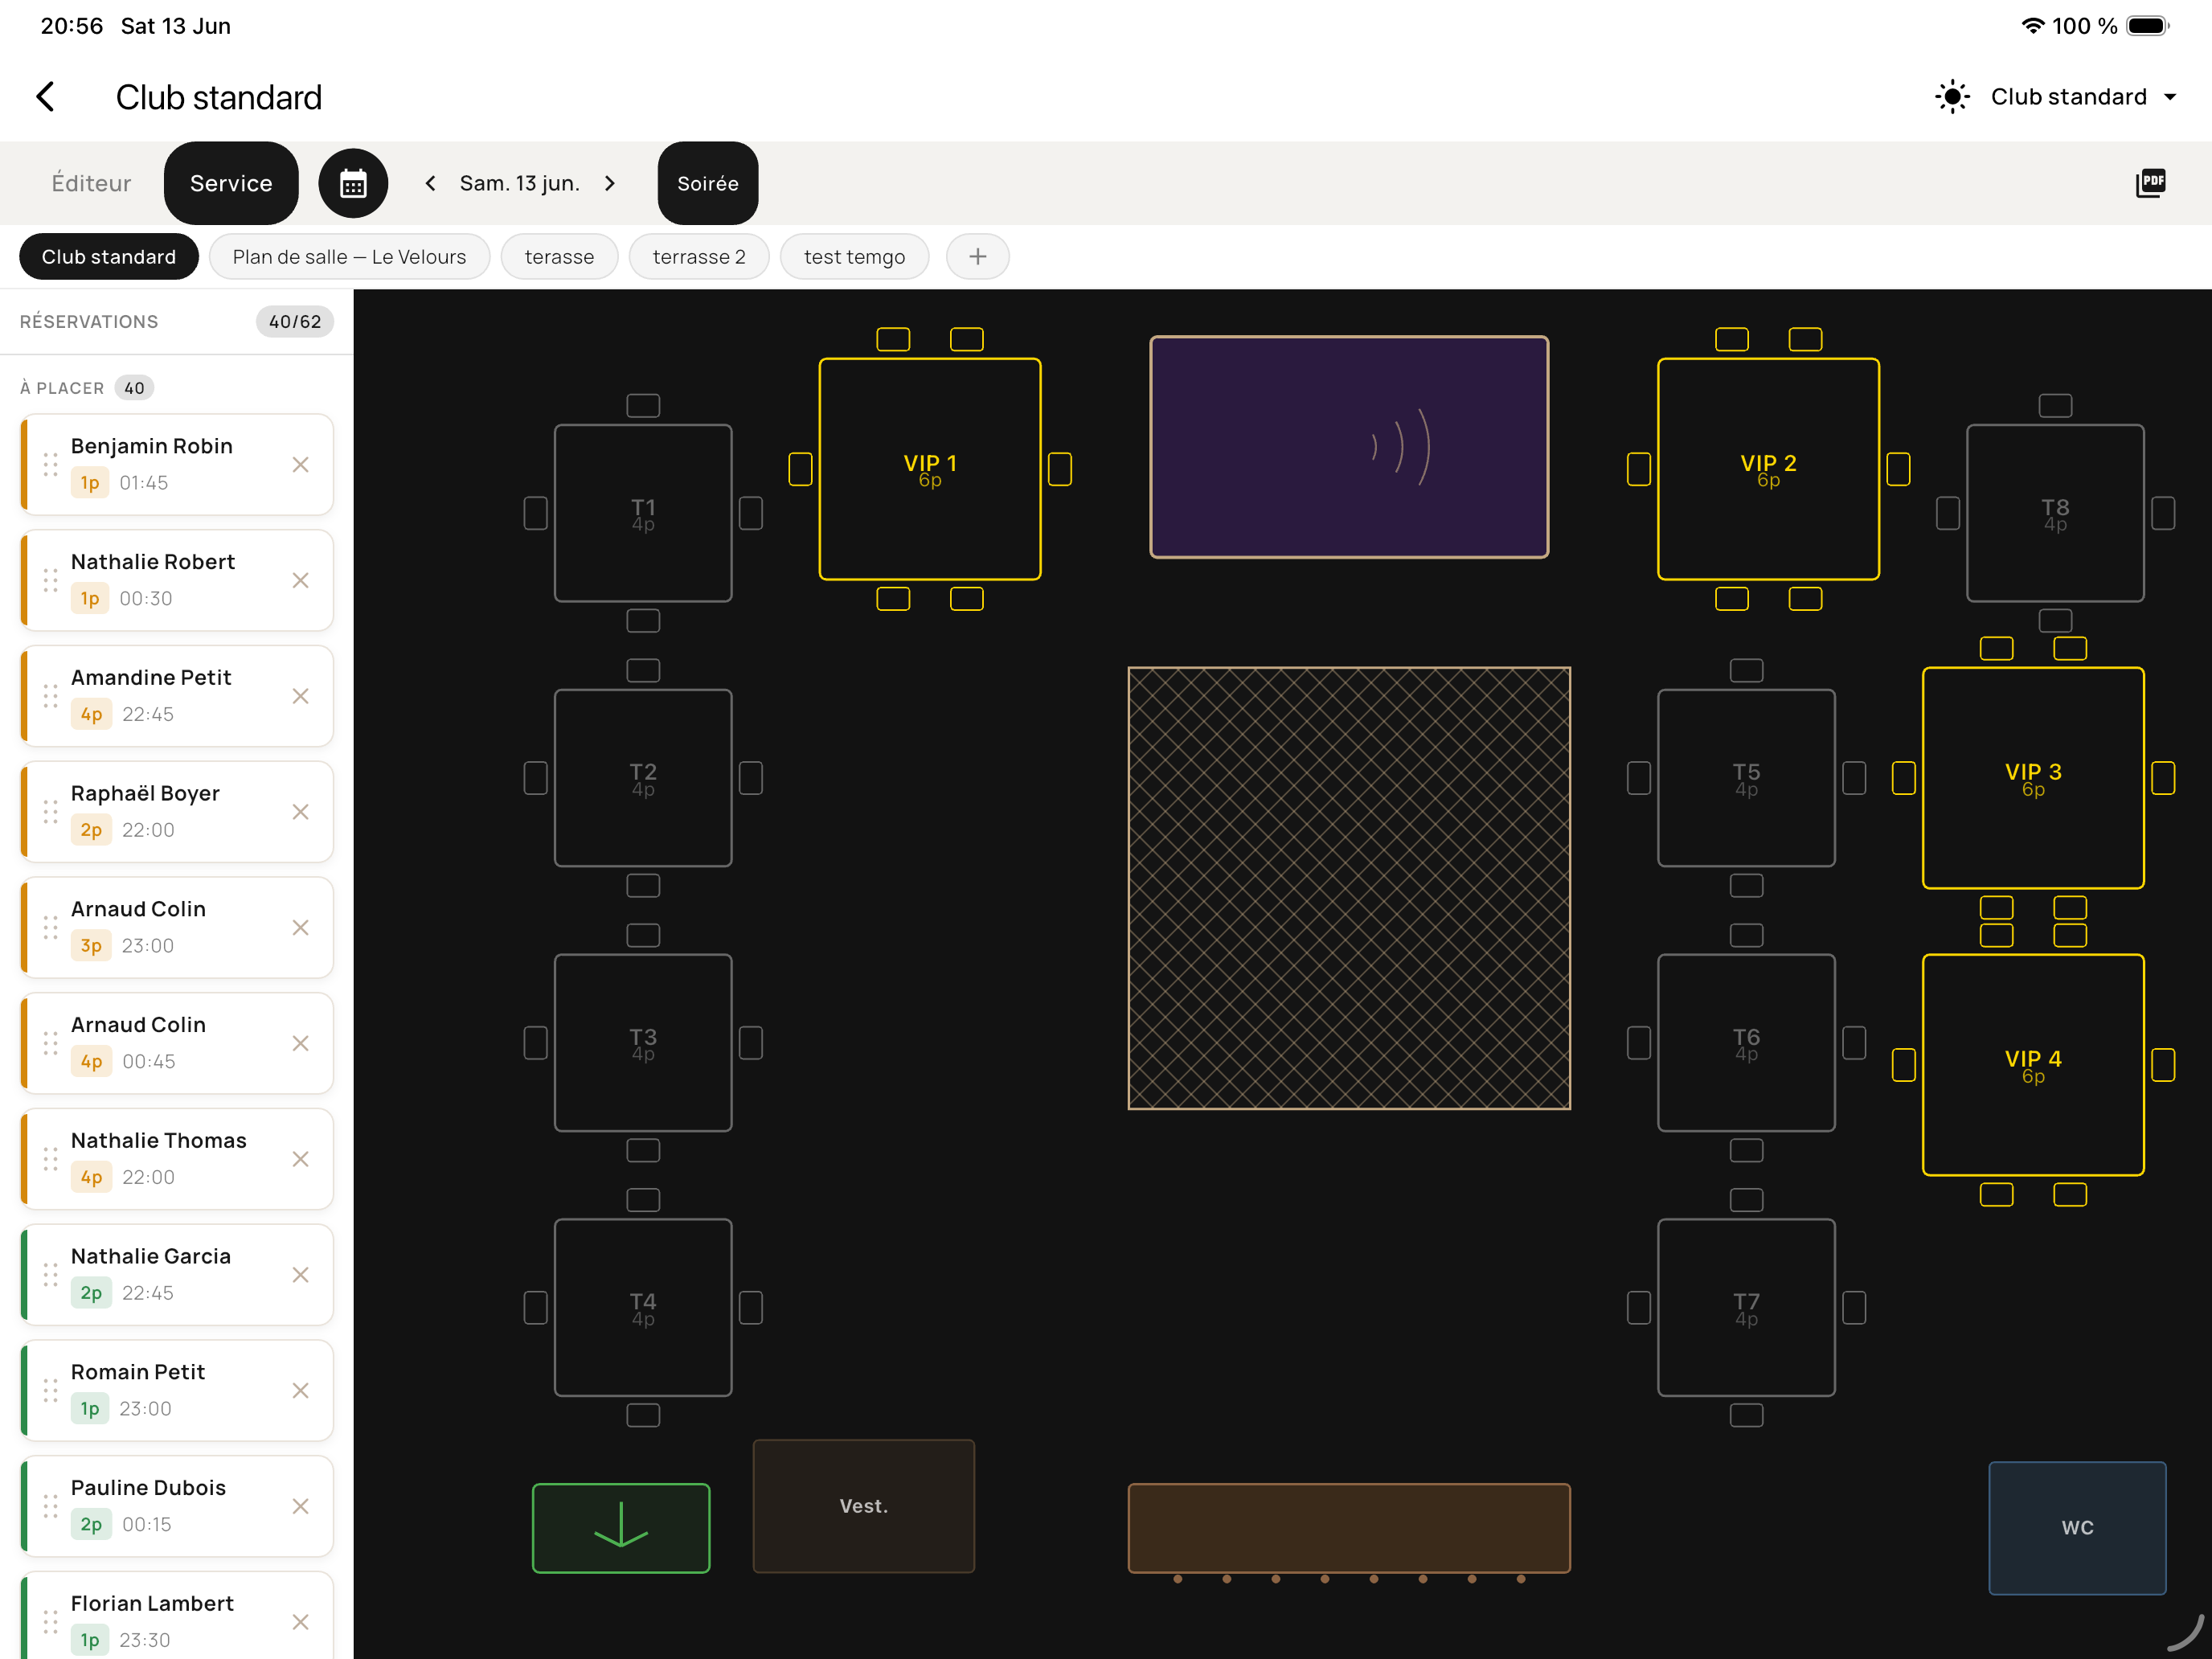Open Florian Lambert reservation card
The image size is (2212, 1659).
177,1615
